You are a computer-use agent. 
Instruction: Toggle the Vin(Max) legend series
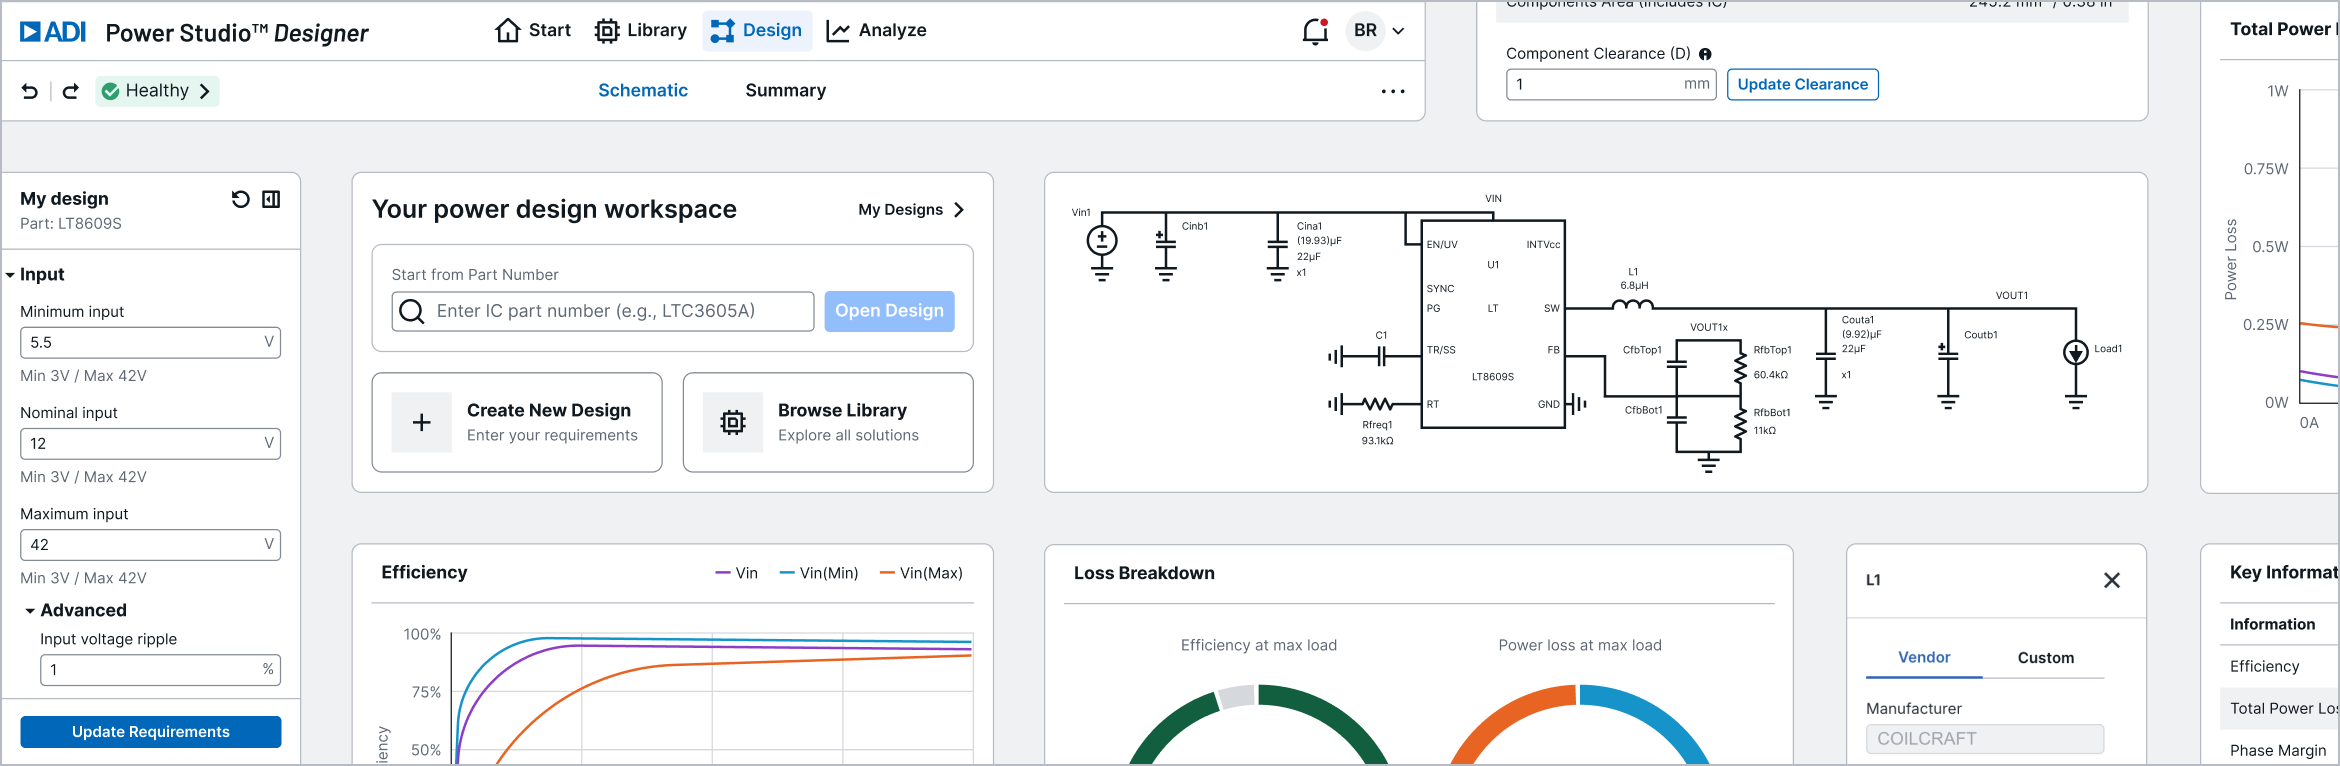[x=921, y=573]
